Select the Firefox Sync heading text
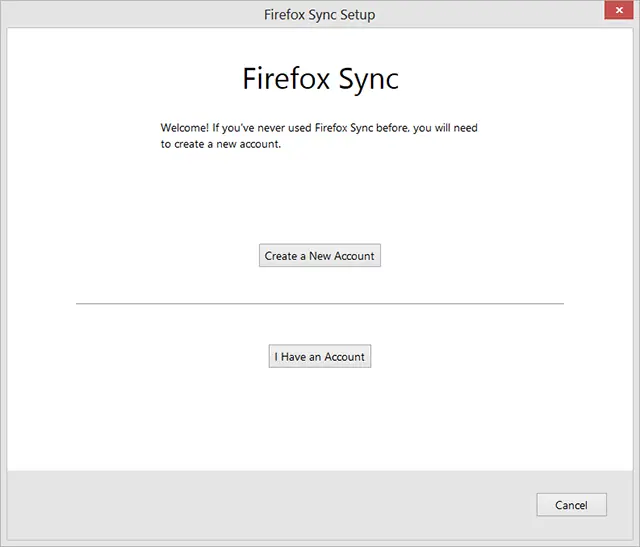 (320, 79)
